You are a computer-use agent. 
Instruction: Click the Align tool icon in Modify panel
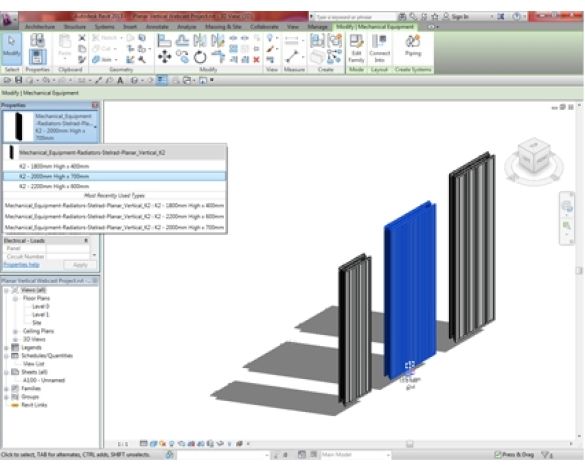tap(164, 40)
